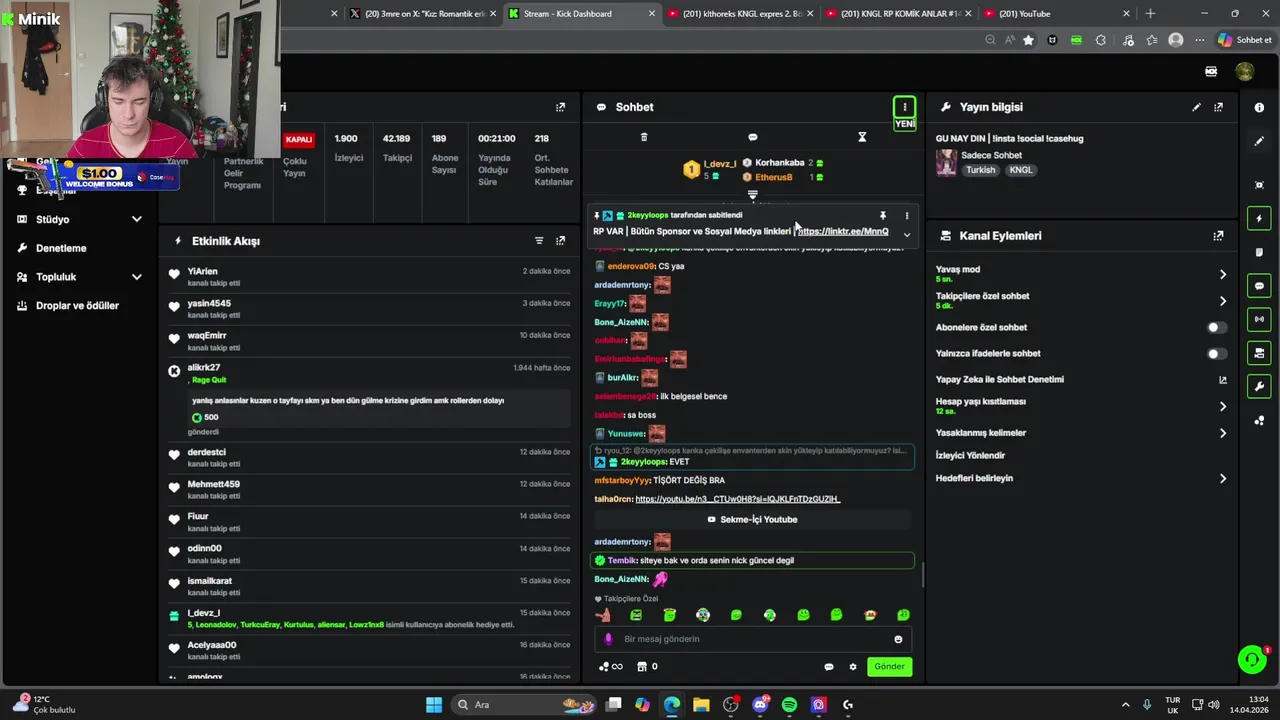Image resolution: width=1280 pixels, height=720 pixels.
Task: Switch to kithoreks KNGL expres tab
Action: point(740,14)
